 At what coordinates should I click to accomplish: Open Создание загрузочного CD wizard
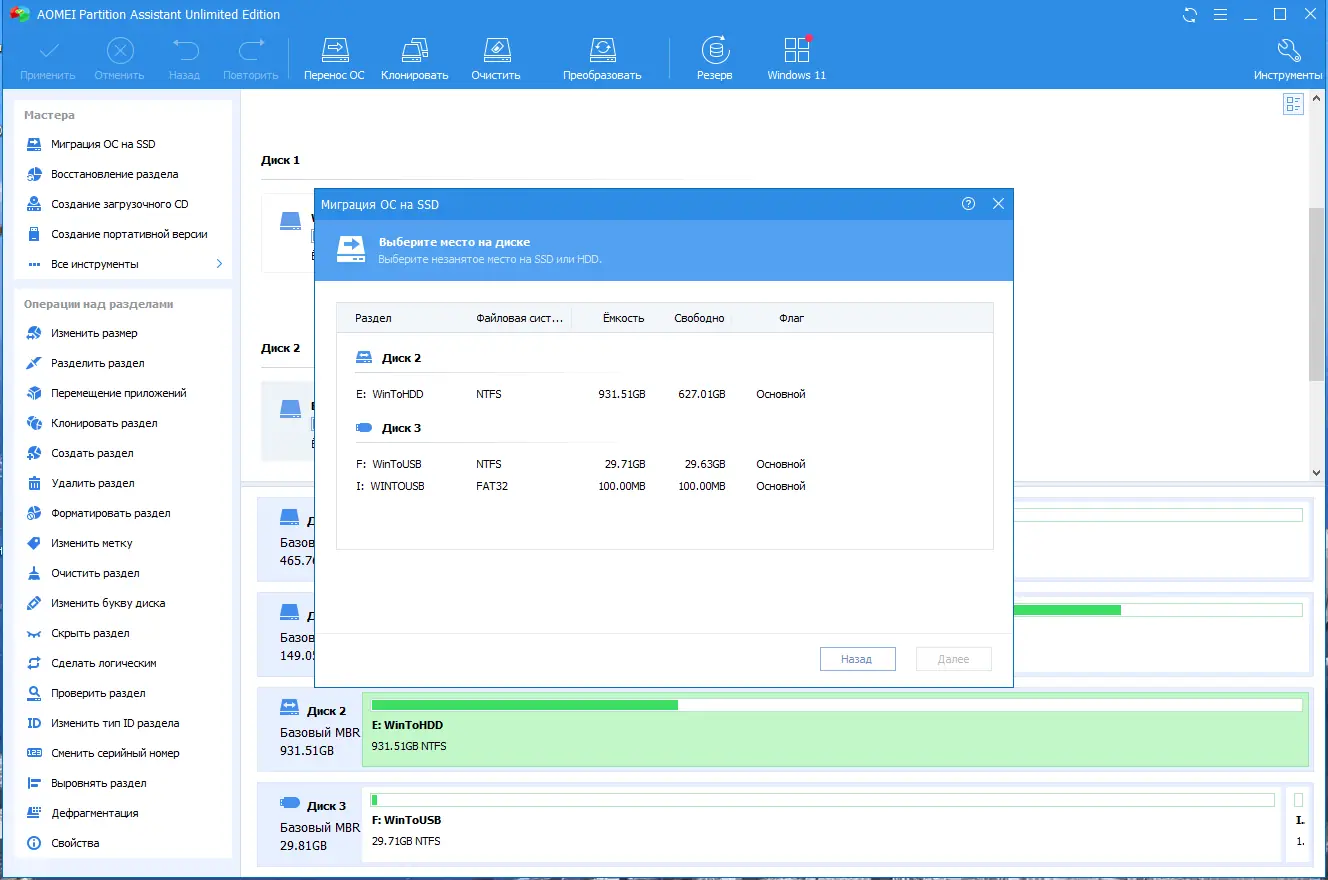point(120,204)
